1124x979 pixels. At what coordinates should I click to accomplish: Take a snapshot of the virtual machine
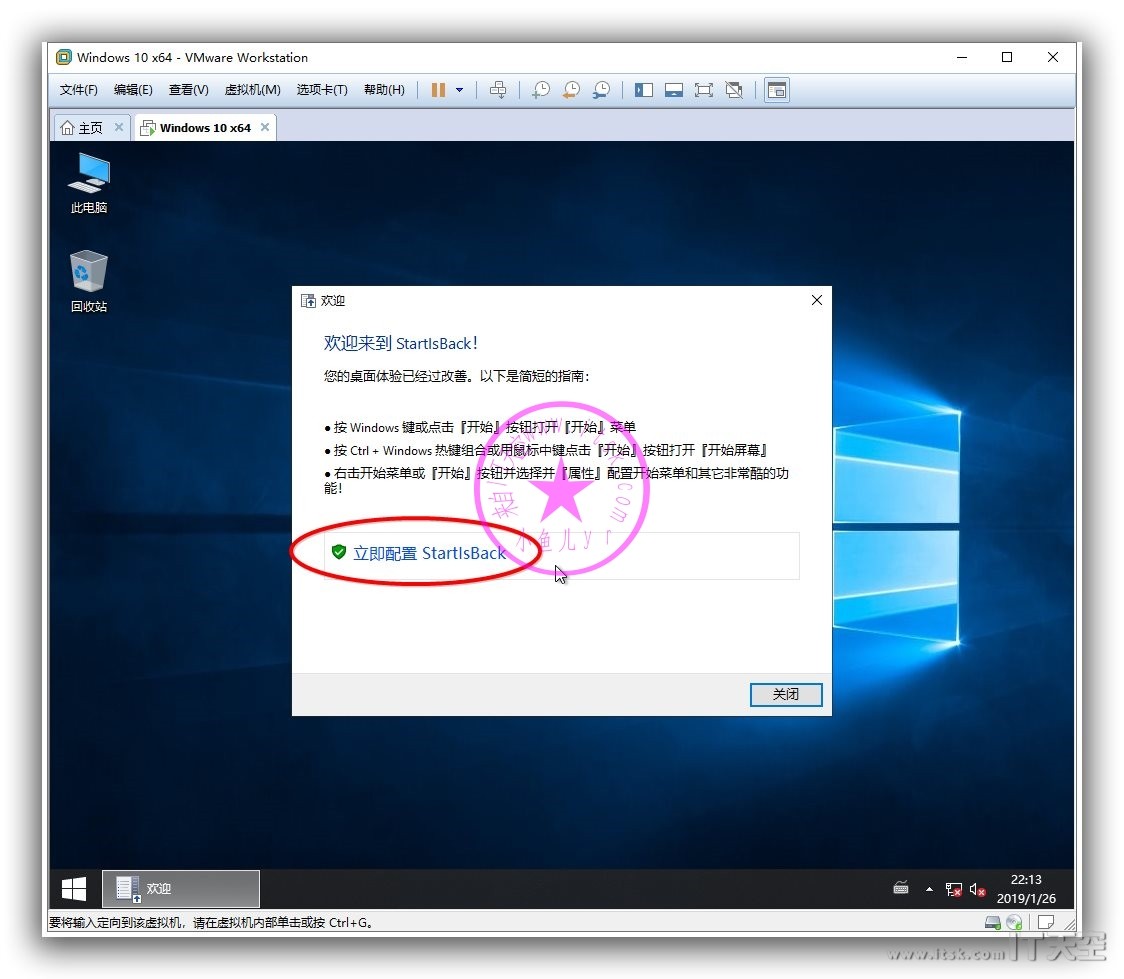(541, 90)
